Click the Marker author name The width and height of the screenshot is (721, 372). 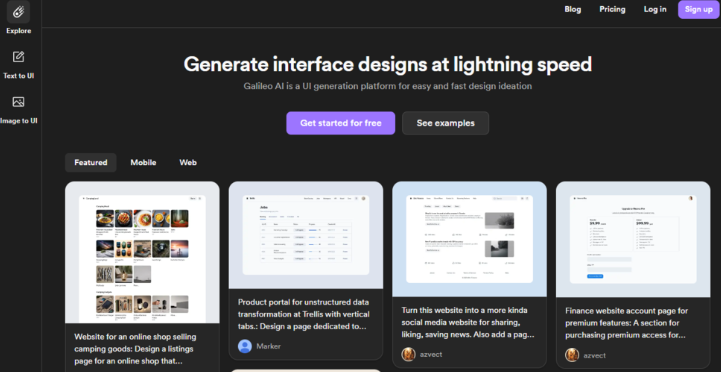(269, 346)
